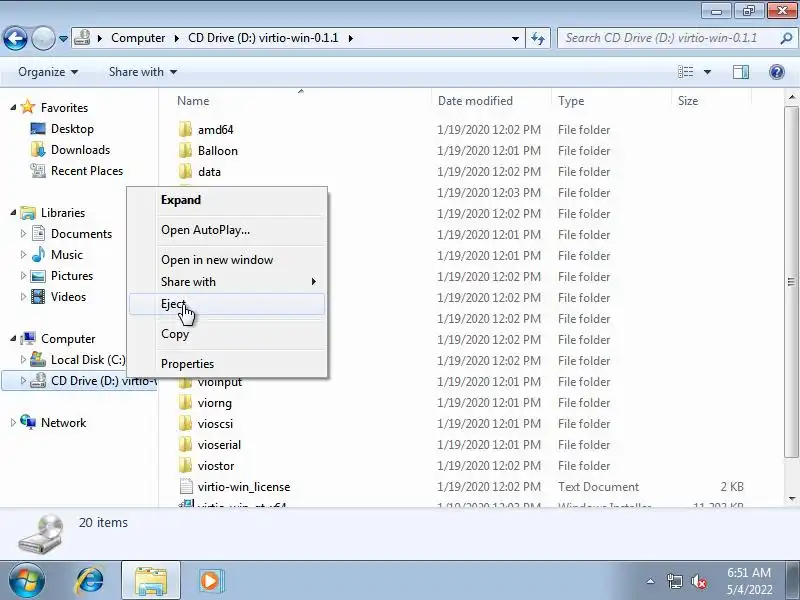Expand the Music library node

pos(23,254)
